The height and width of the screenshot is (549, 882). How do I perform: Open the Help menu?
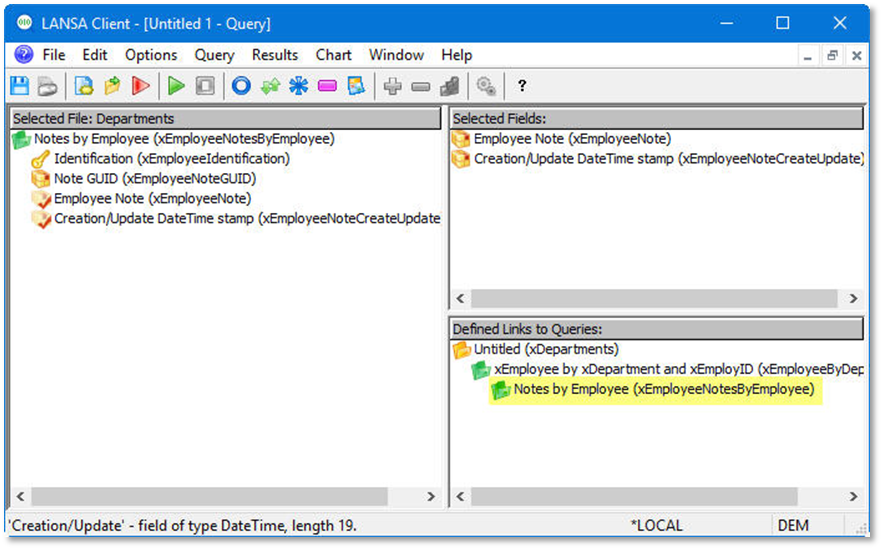(x=457, y=55)
